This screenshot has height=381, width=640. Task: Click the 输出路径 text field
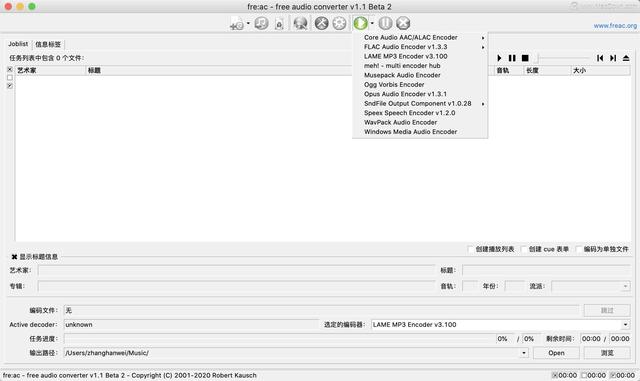292,353
